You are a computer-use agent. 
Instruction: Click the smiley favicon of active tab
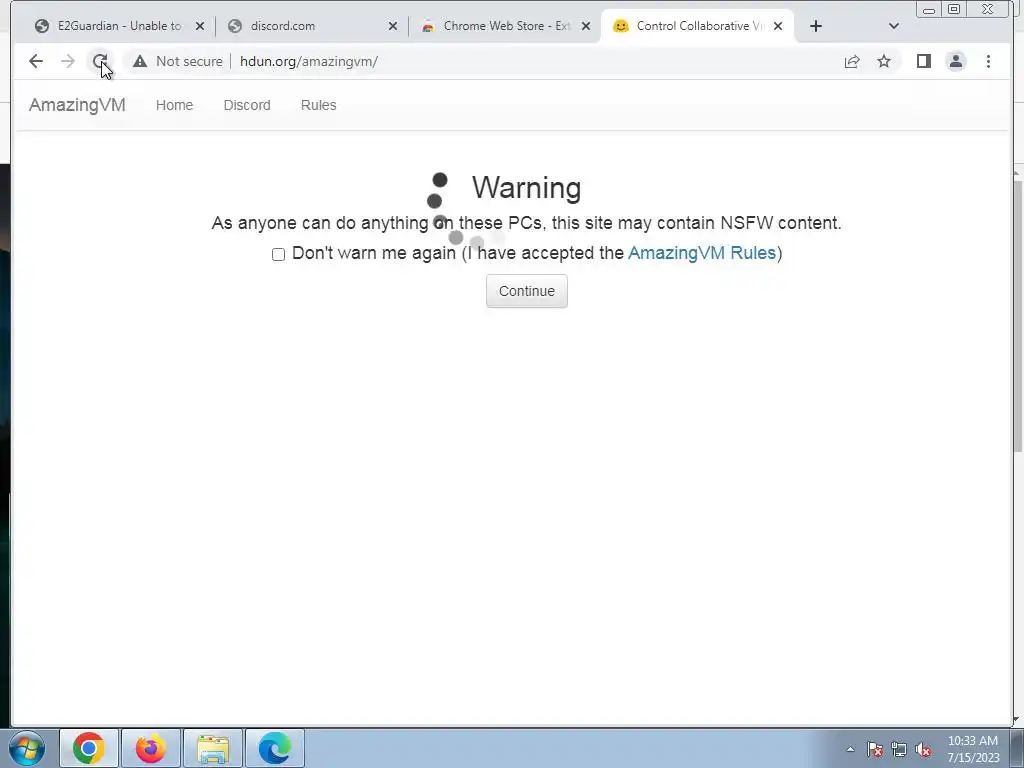tap(620, 26)
